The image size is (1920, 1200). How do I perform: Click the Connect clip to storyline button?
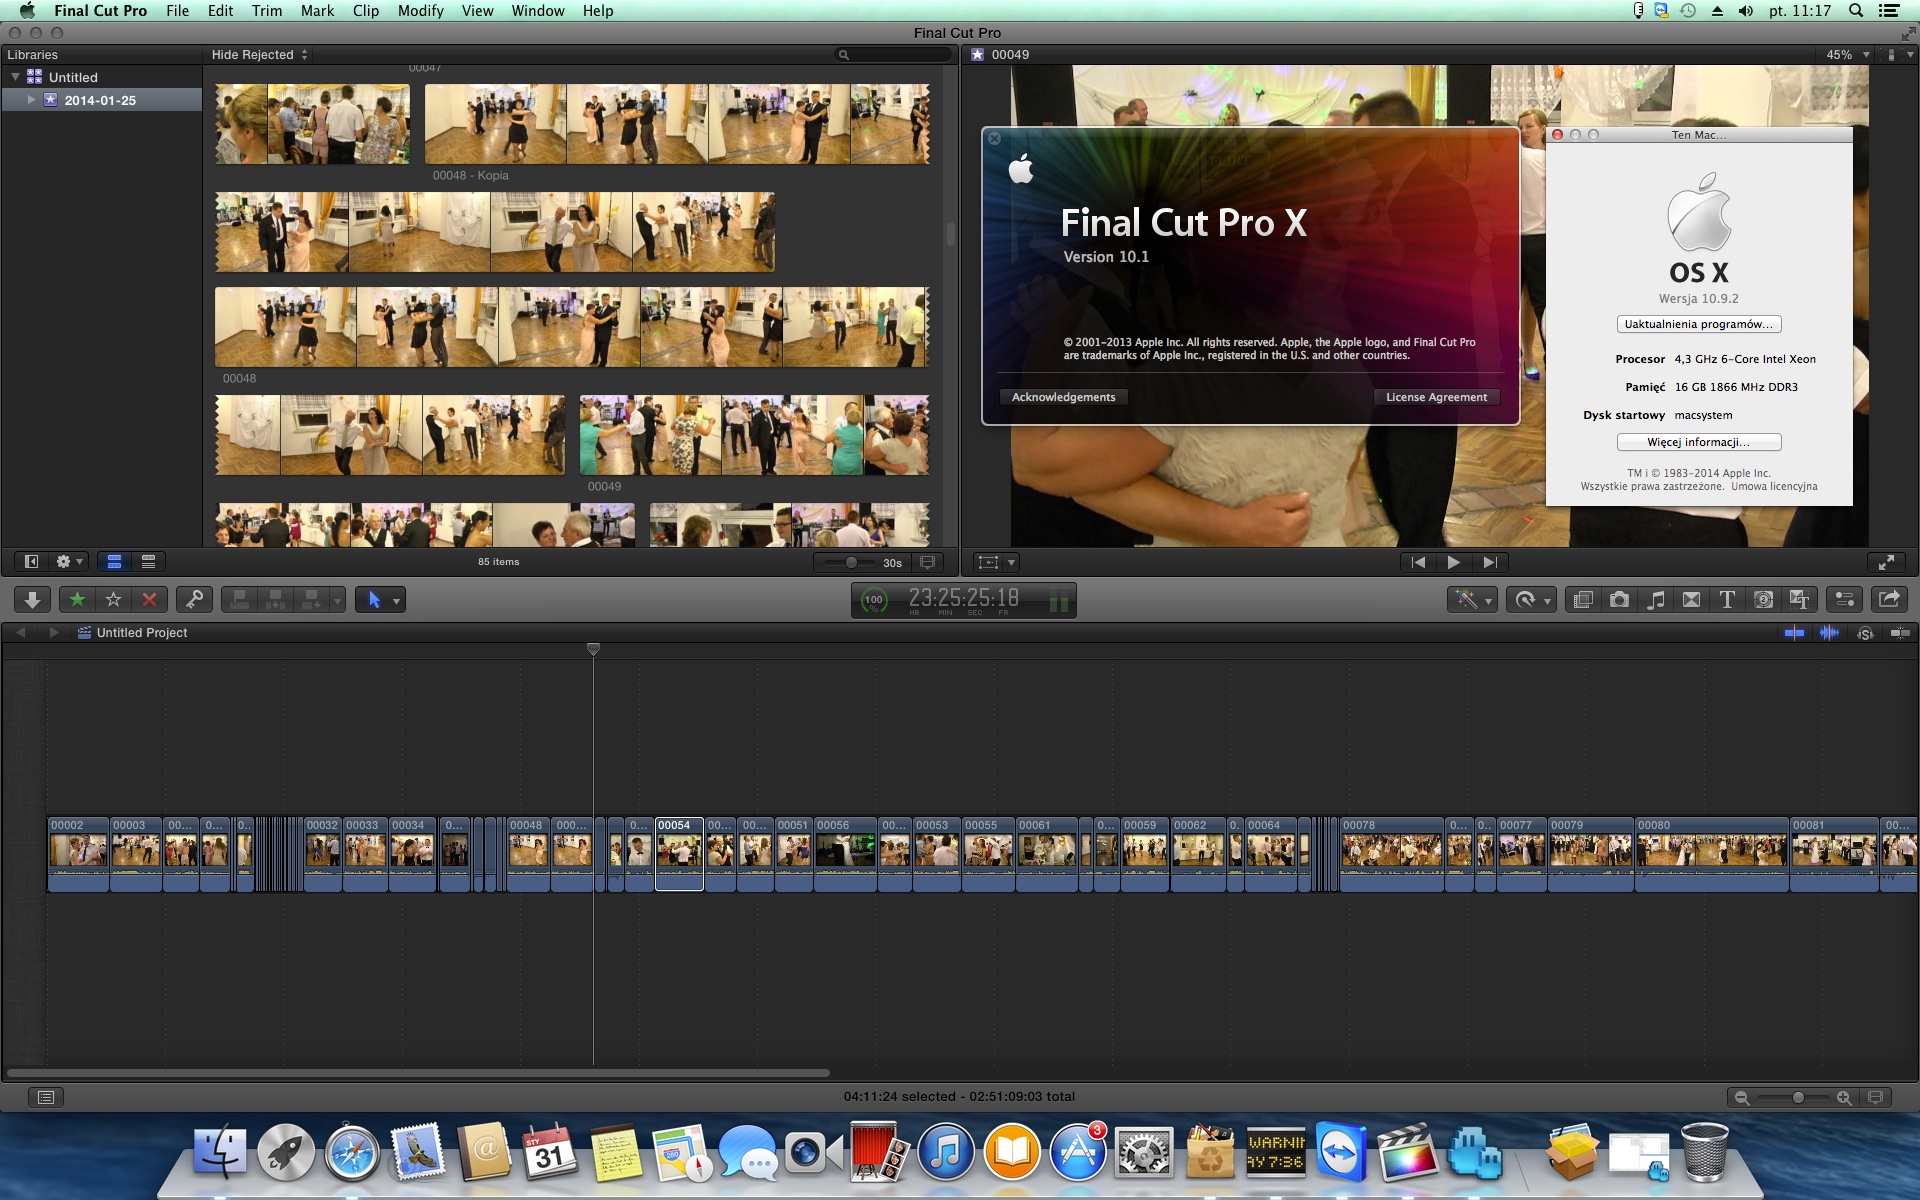point(239,600)
